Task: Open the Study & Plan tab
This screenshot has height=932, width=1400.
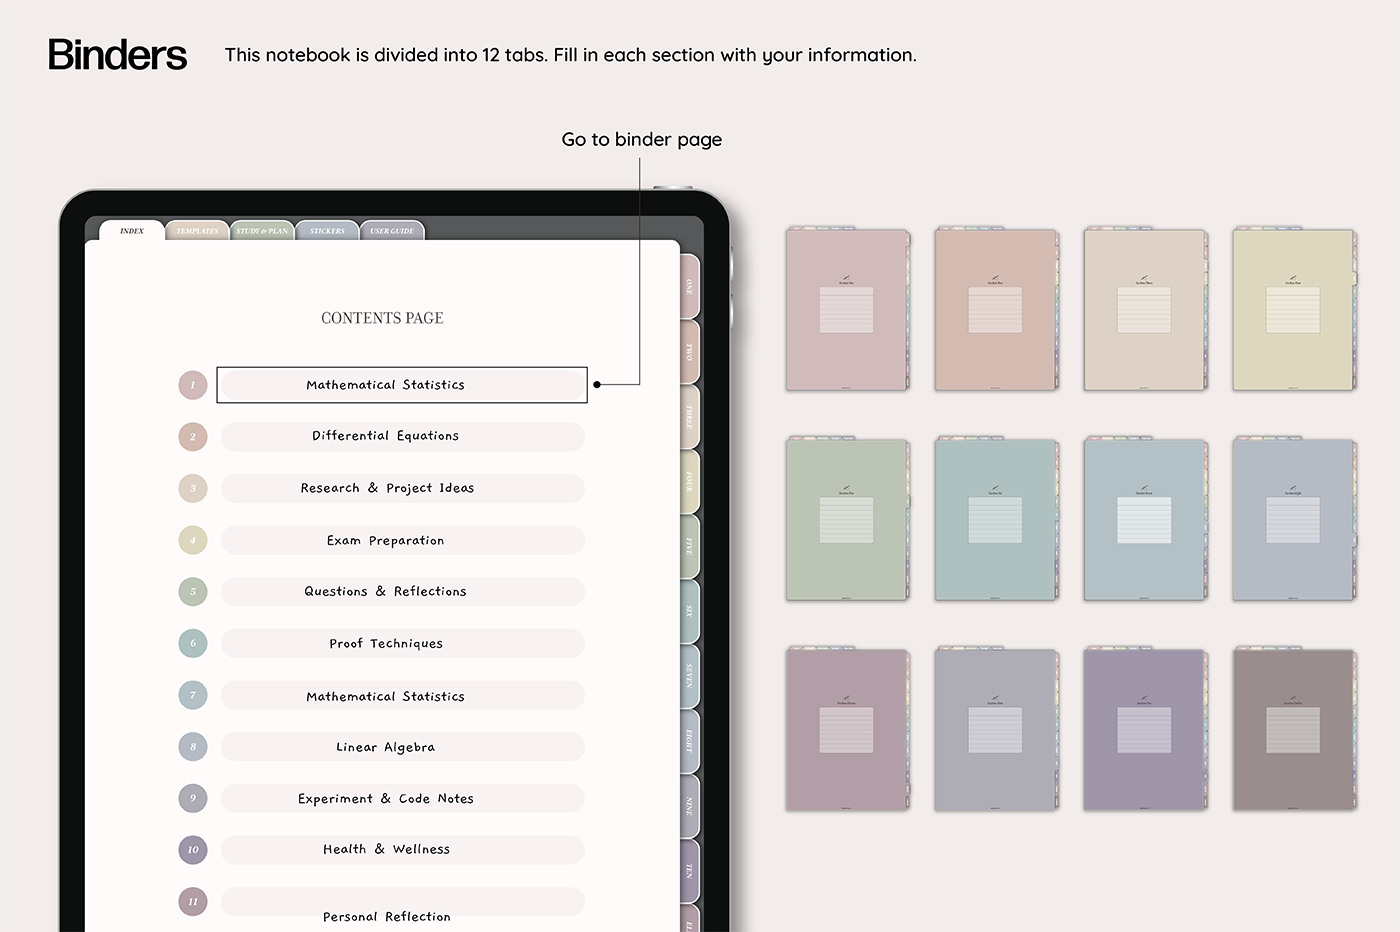Action: click(x=262, y=231)
